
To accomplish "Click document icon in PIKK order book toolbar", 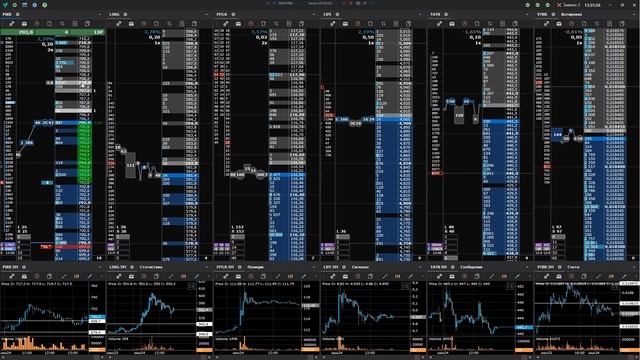I will pyautogui.click(x=49, y=24).
